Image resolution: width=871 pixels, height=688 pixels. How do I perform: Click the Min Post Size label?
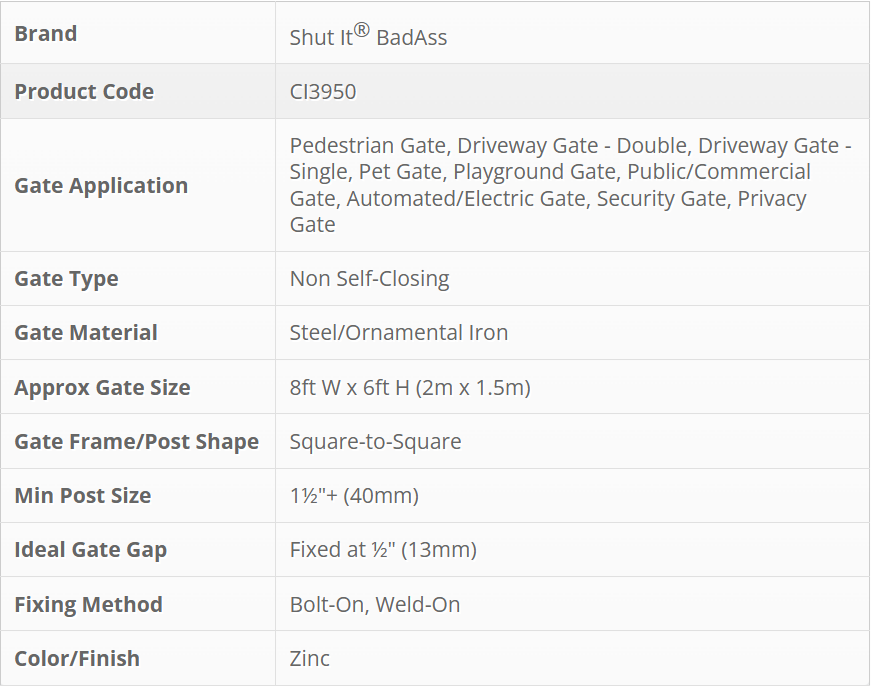click(x=83, y=496)
